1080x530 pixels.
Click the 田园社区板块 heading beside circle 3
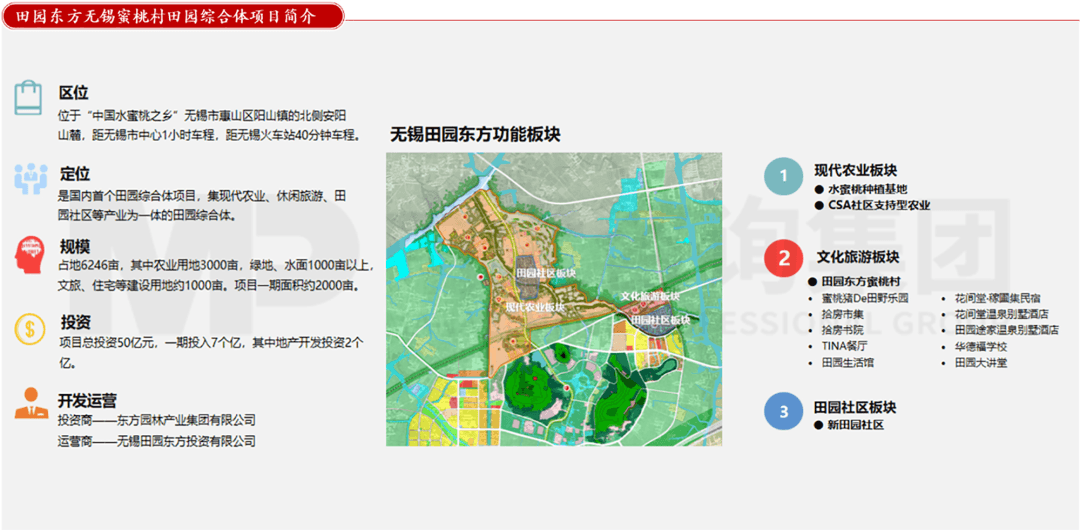pos(855,407)
